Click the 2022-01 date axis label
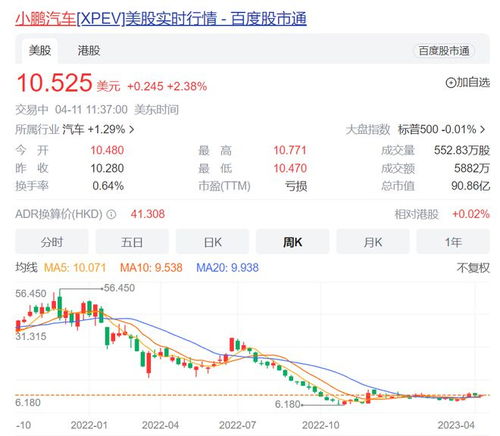Viewport: 500px width, 436px height. coord(89,425)
